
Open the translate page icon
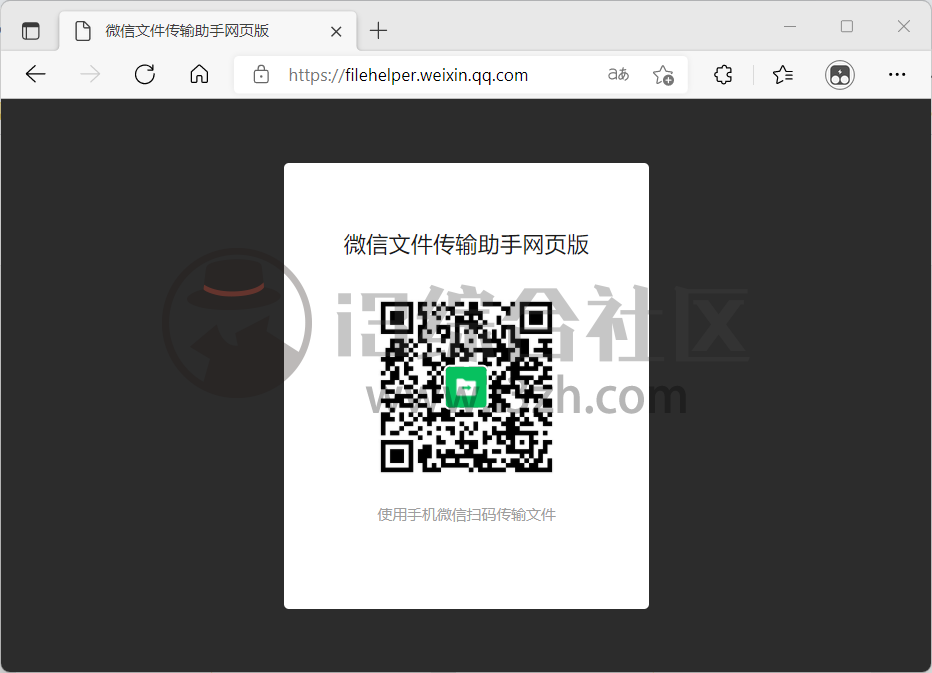coord(618,74)
